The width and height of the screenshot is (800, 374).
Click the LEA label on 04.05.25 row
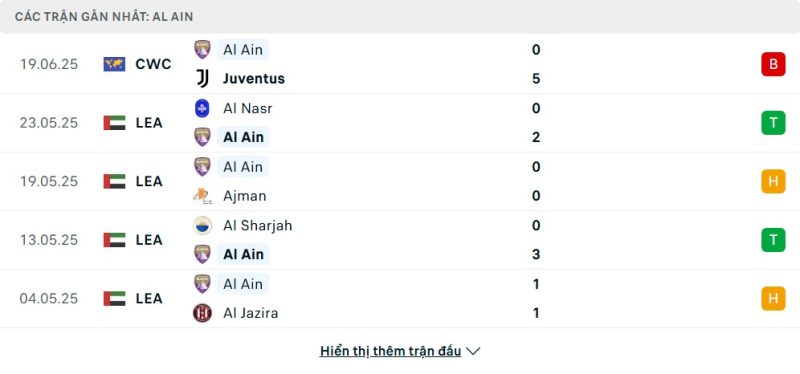tap(149, 298)
